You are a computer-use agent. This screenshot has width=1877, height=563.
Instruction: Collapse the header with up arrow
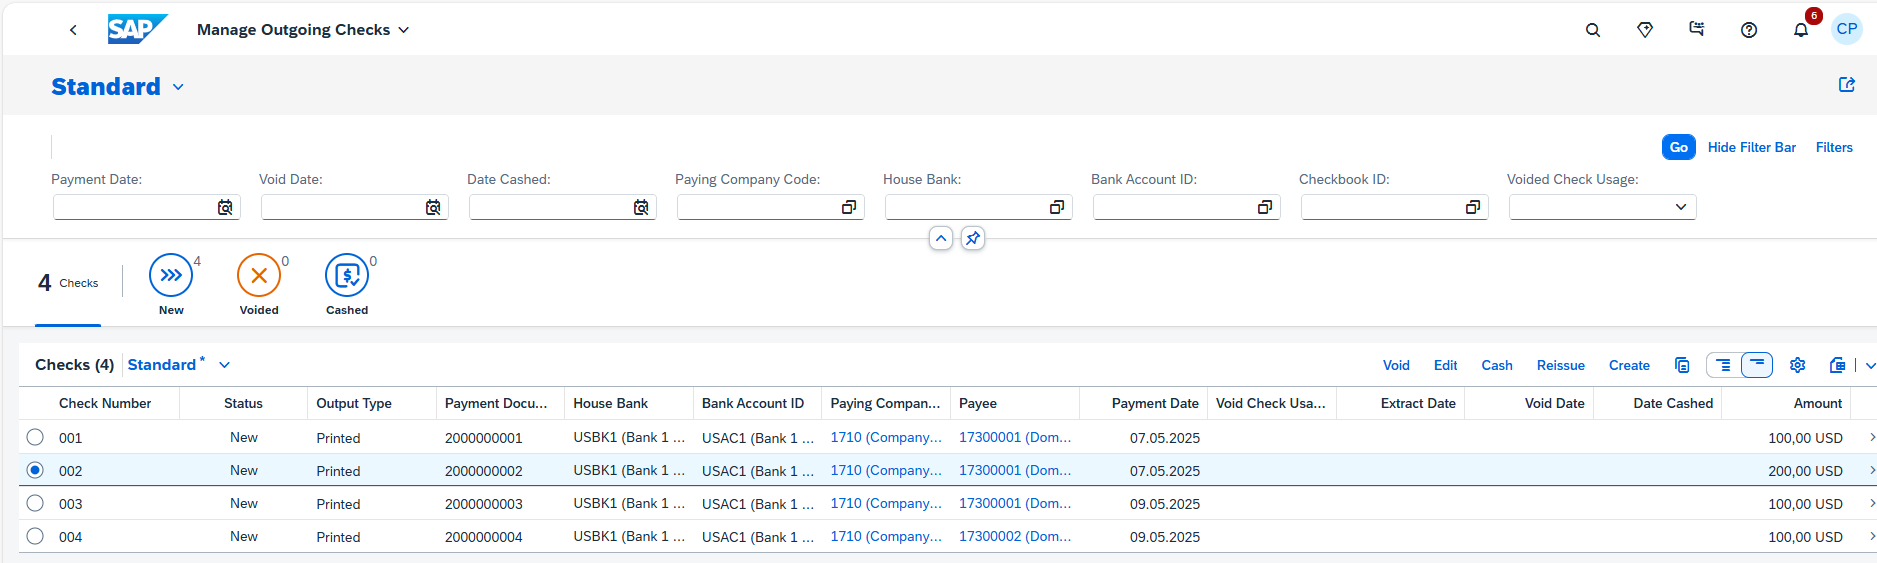[x=941, y=239]
